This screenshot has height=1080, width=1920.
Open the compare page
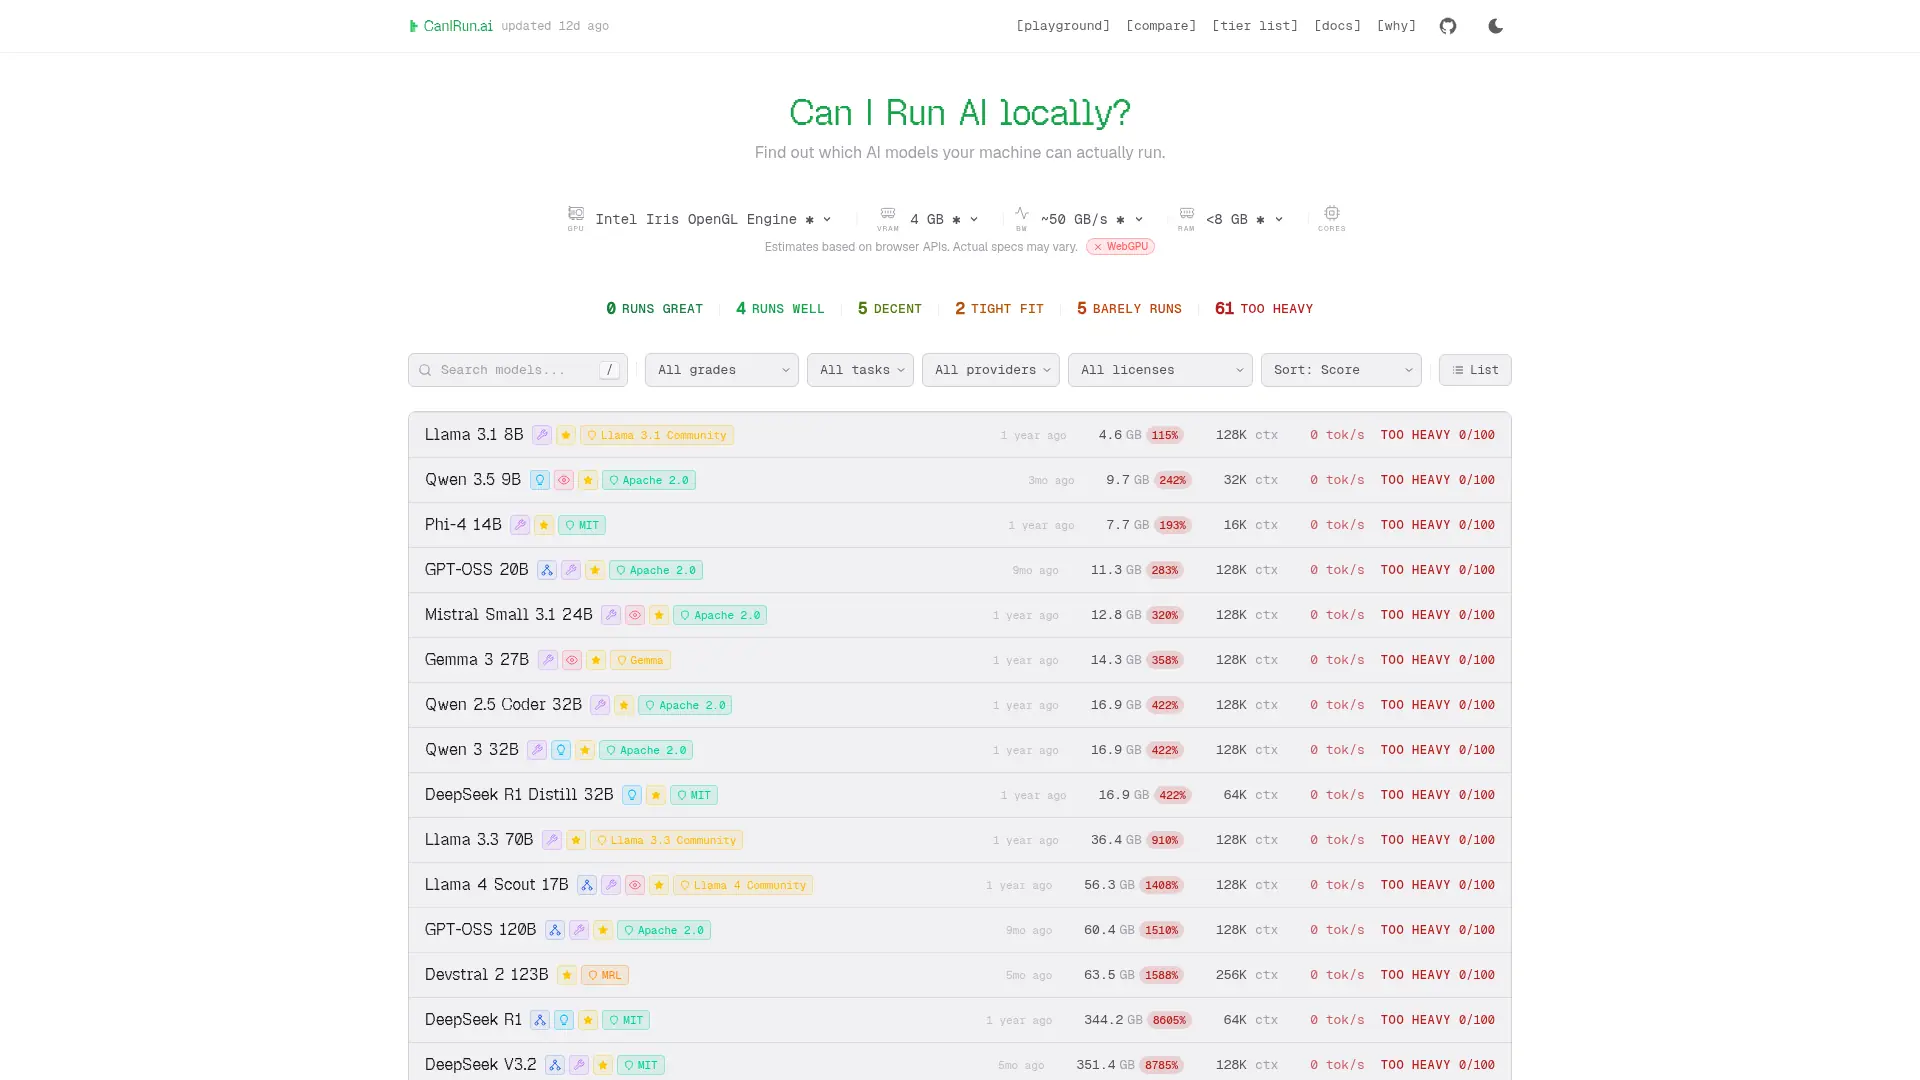tap(1161, 26)
